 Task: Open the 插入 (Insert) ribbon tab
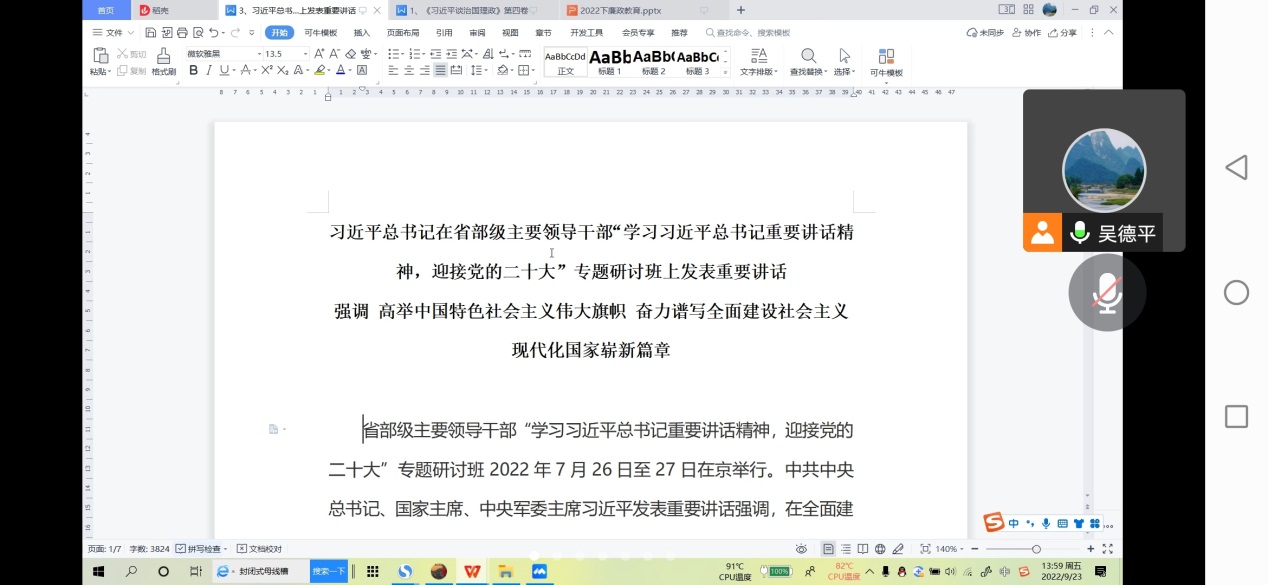pos(361,33)
